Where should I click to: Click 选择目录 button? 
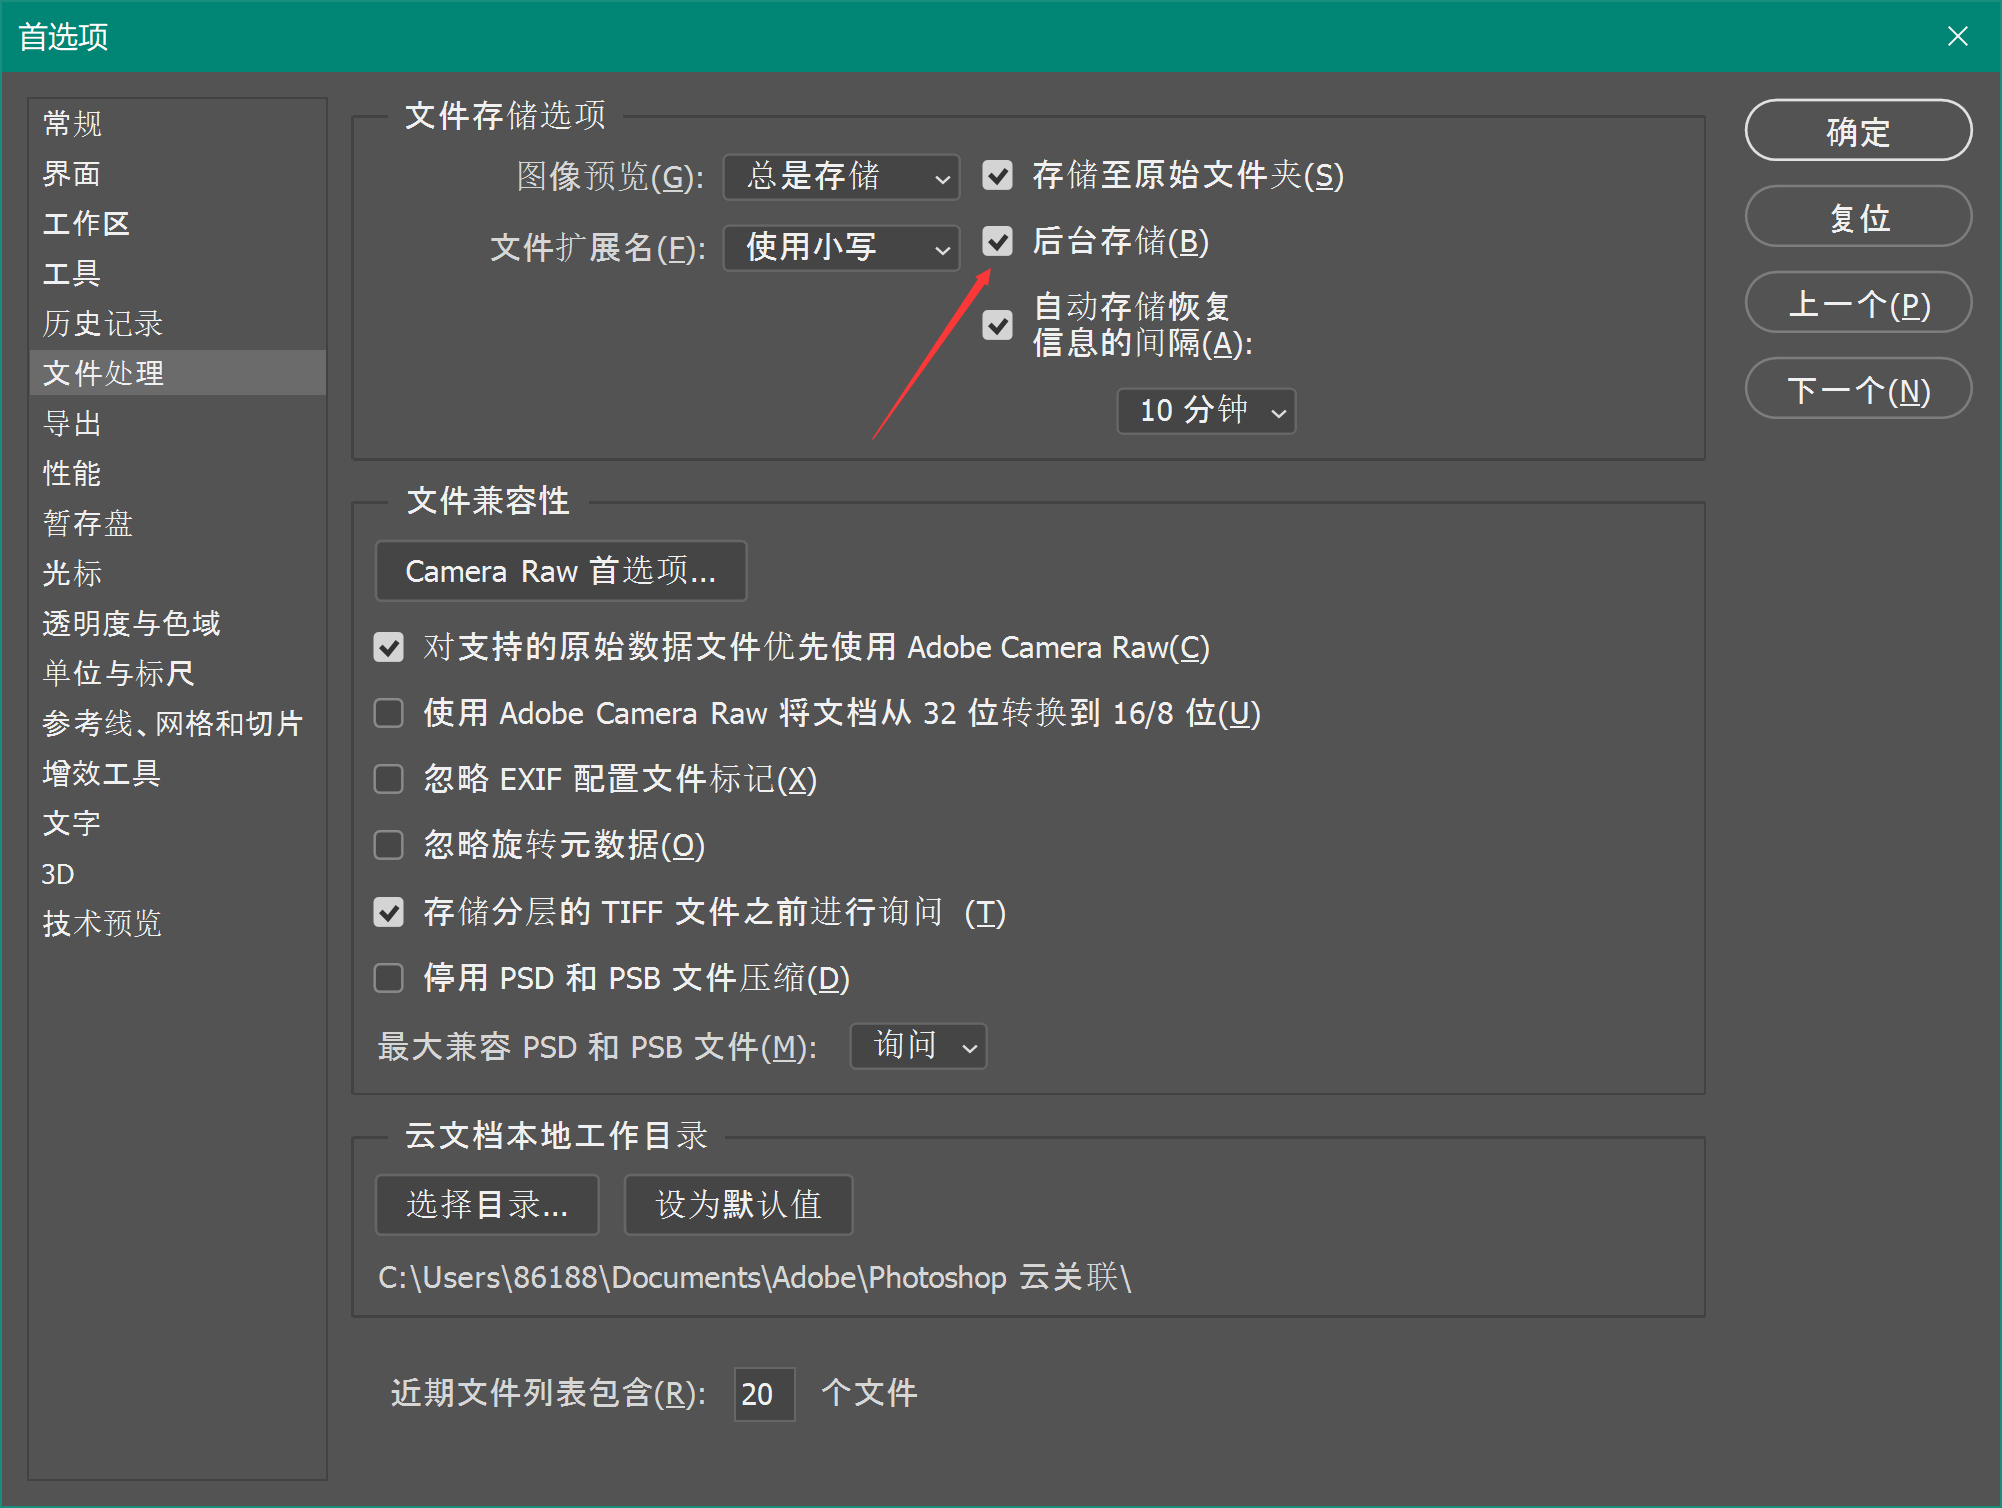487,1204
